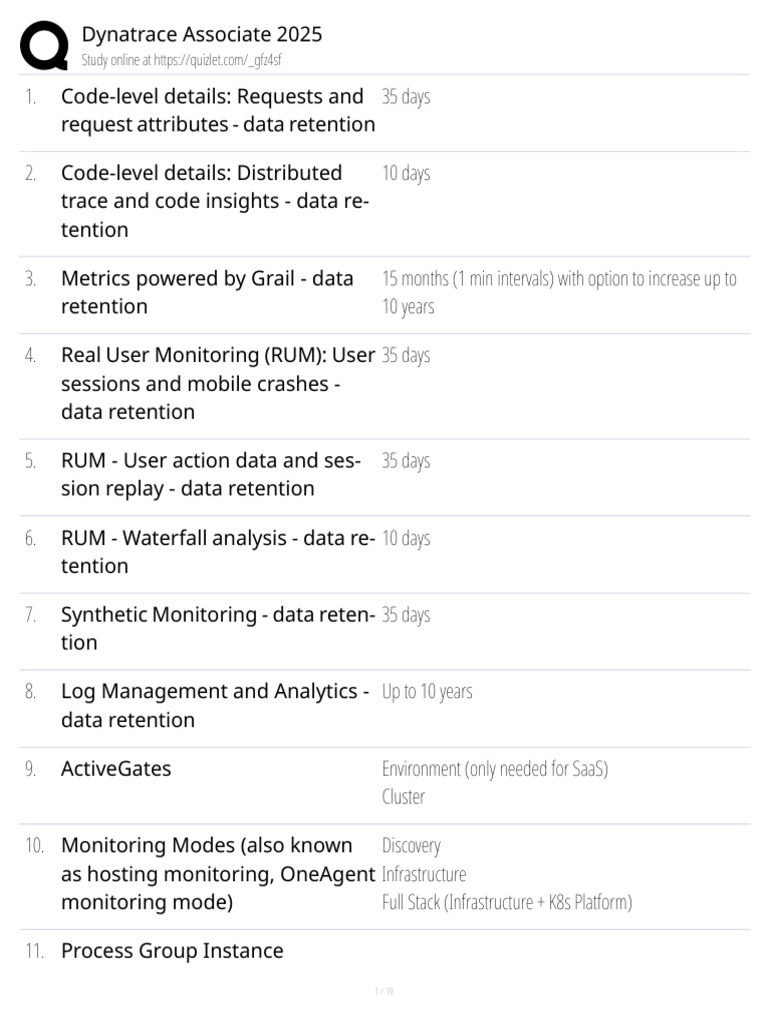
Task: Click the Cluster definition under ActiveGates
Action: point(403,797)
